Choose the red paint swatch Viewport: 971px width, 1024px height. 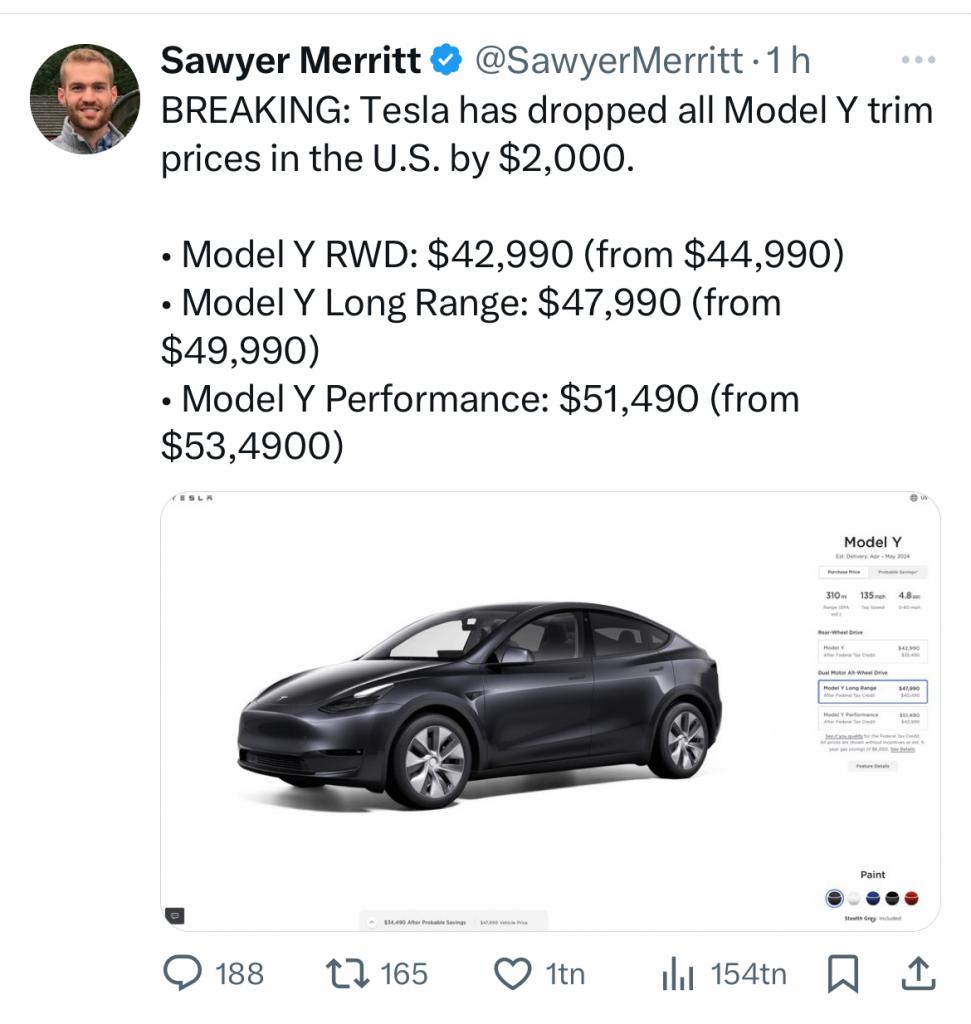[912, 899]
